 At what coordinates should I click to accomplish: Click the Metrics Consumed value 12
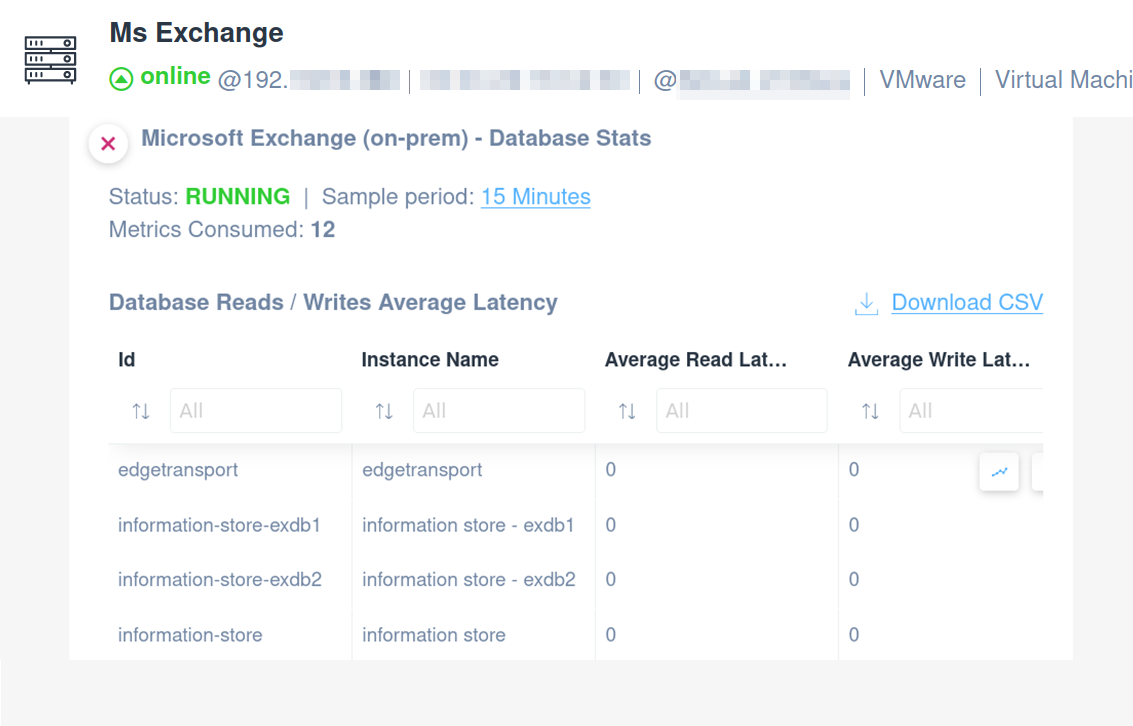[x=323, y=230]
